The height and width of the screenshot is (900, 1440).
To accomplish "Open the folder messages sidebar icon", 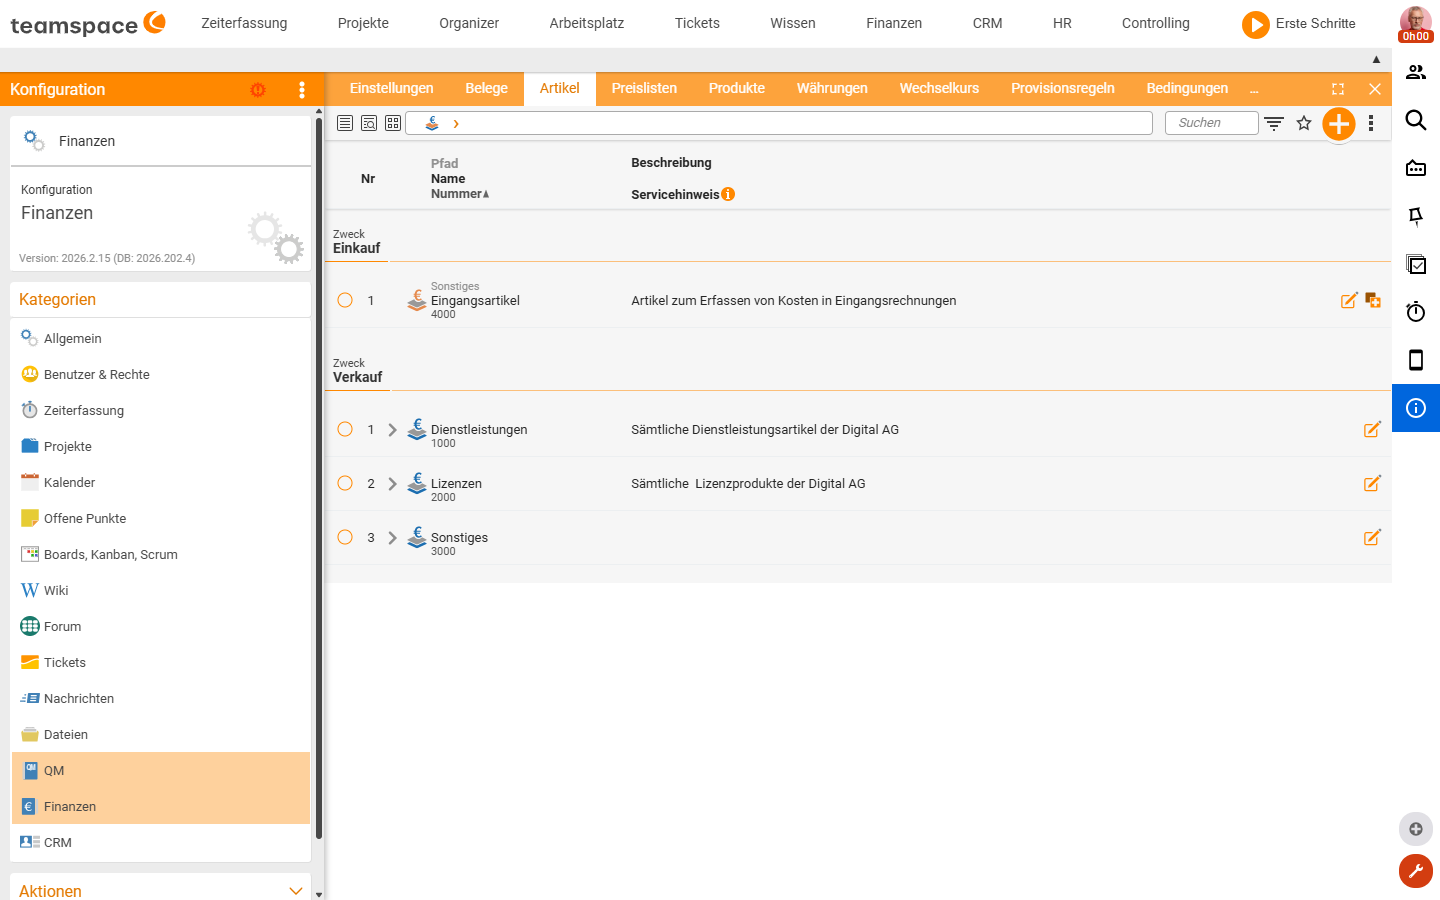I will click(x=1416, y=168).
